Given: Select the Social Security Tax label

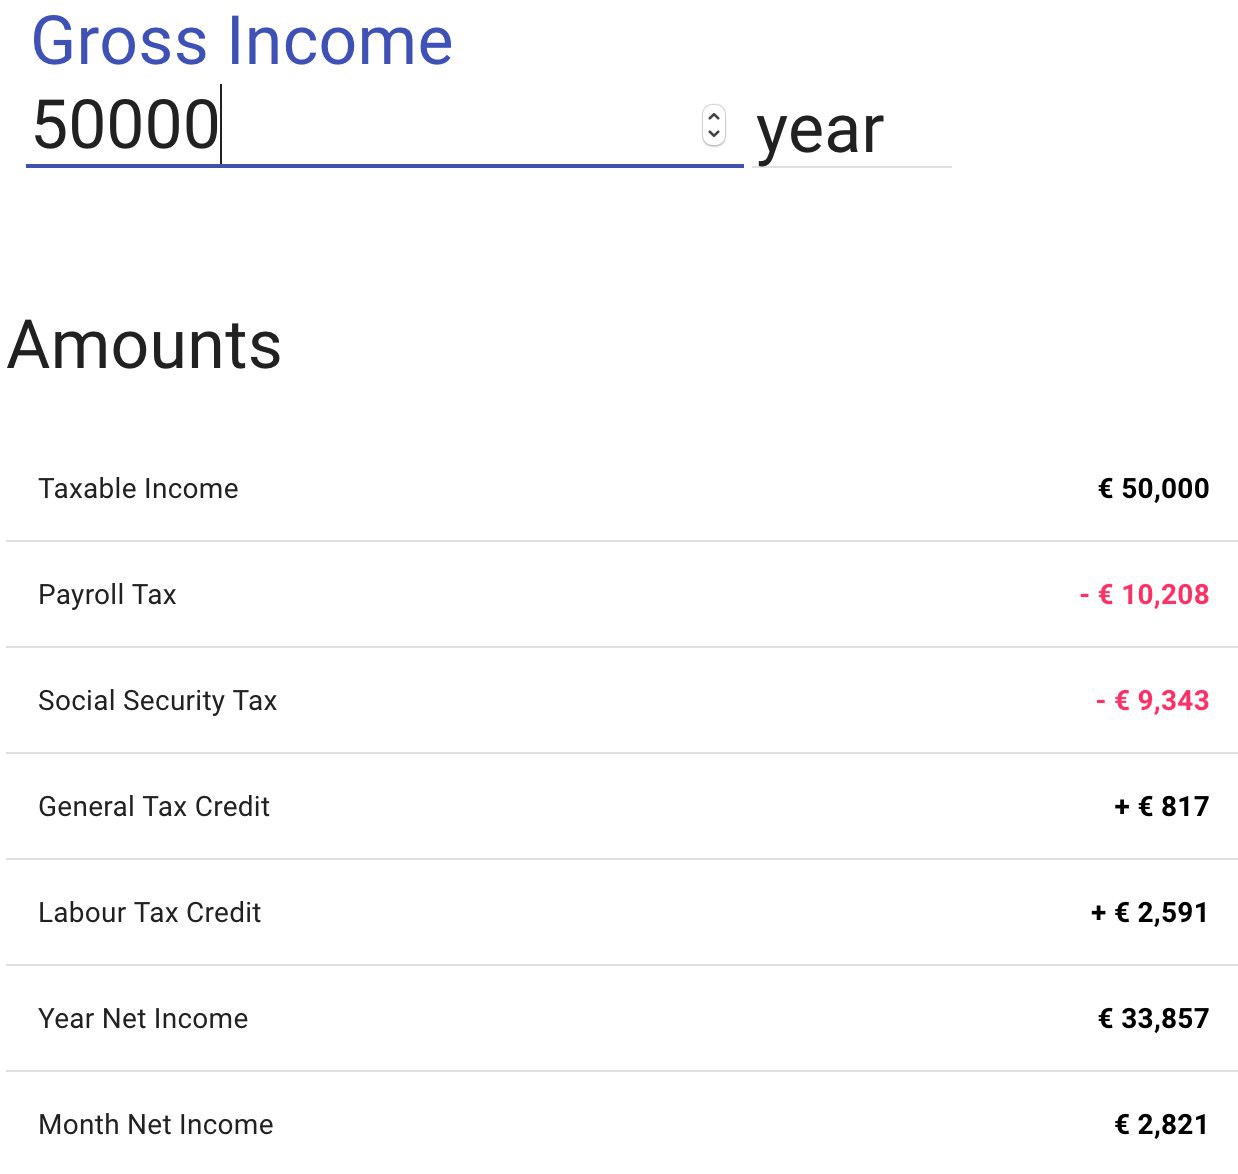Looking at the screenshot, I should coord(157,701).
